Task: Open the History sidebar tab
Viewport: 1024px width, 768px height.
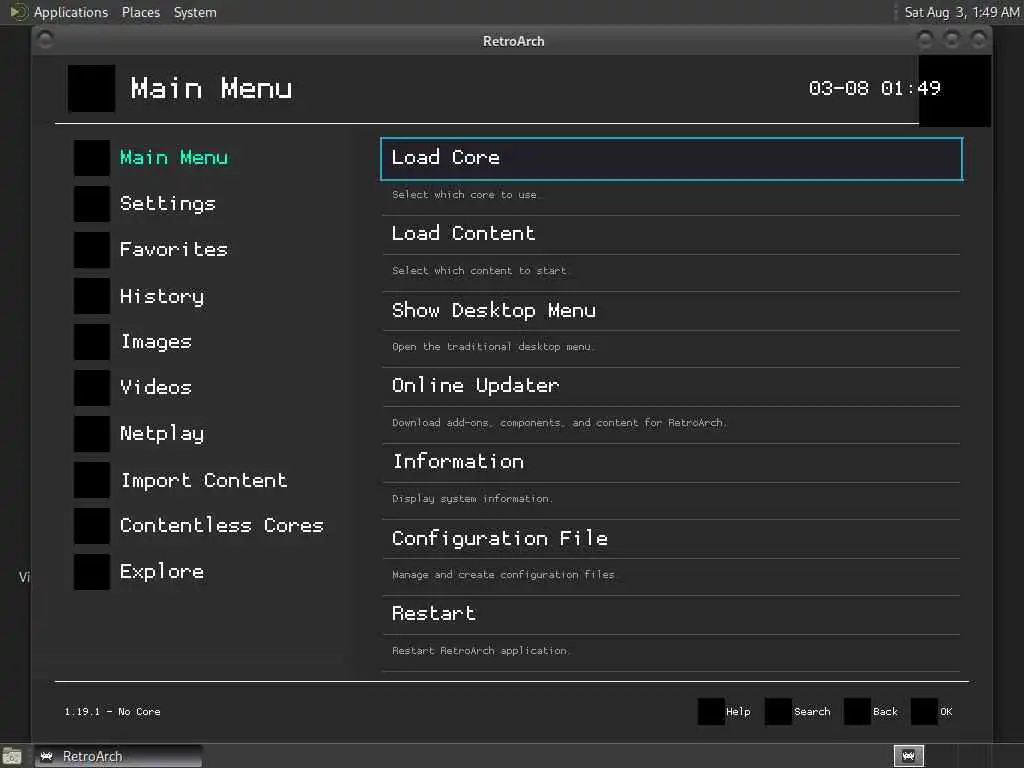Action: 162,296
